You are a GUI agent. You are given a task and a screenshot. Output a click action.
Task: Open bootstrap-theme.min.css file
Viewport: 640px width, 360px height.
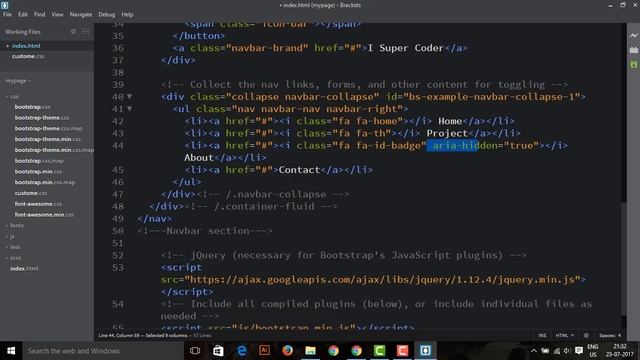[x=48, y=139]
